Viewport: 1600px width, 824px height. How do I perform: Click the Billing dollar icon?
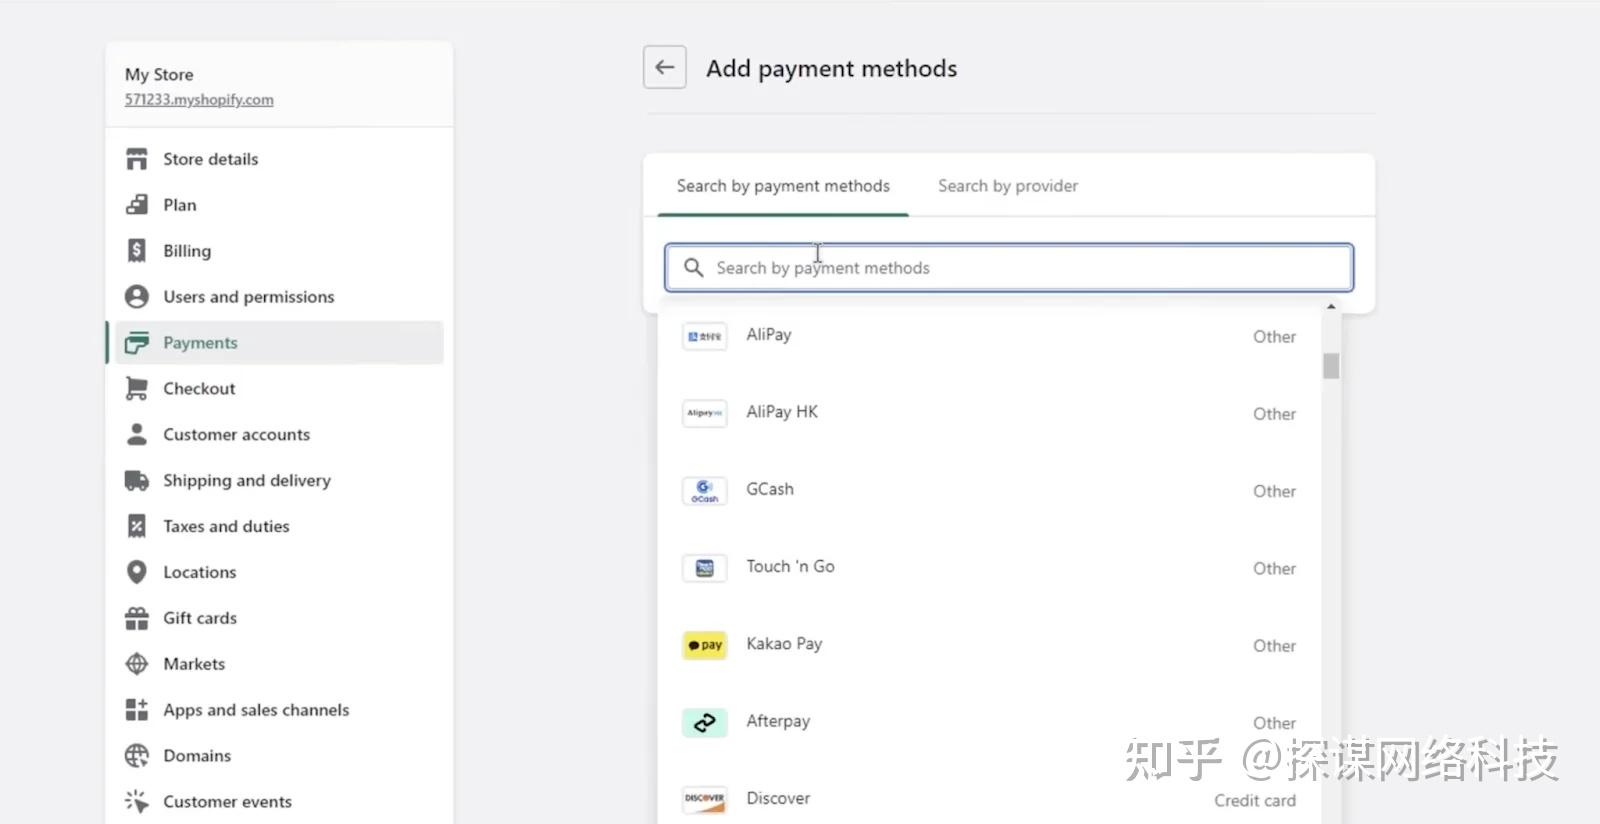pyautogui.click(x=137, y=251)
